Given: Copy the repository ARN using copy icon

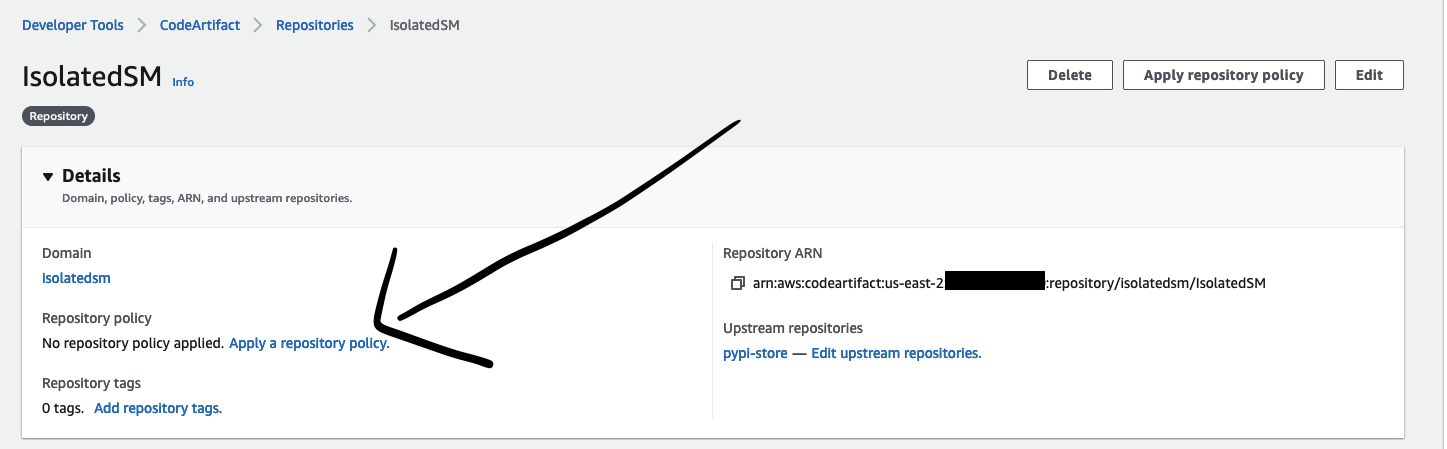Looking at the screenshot, I should pos(738,283).
